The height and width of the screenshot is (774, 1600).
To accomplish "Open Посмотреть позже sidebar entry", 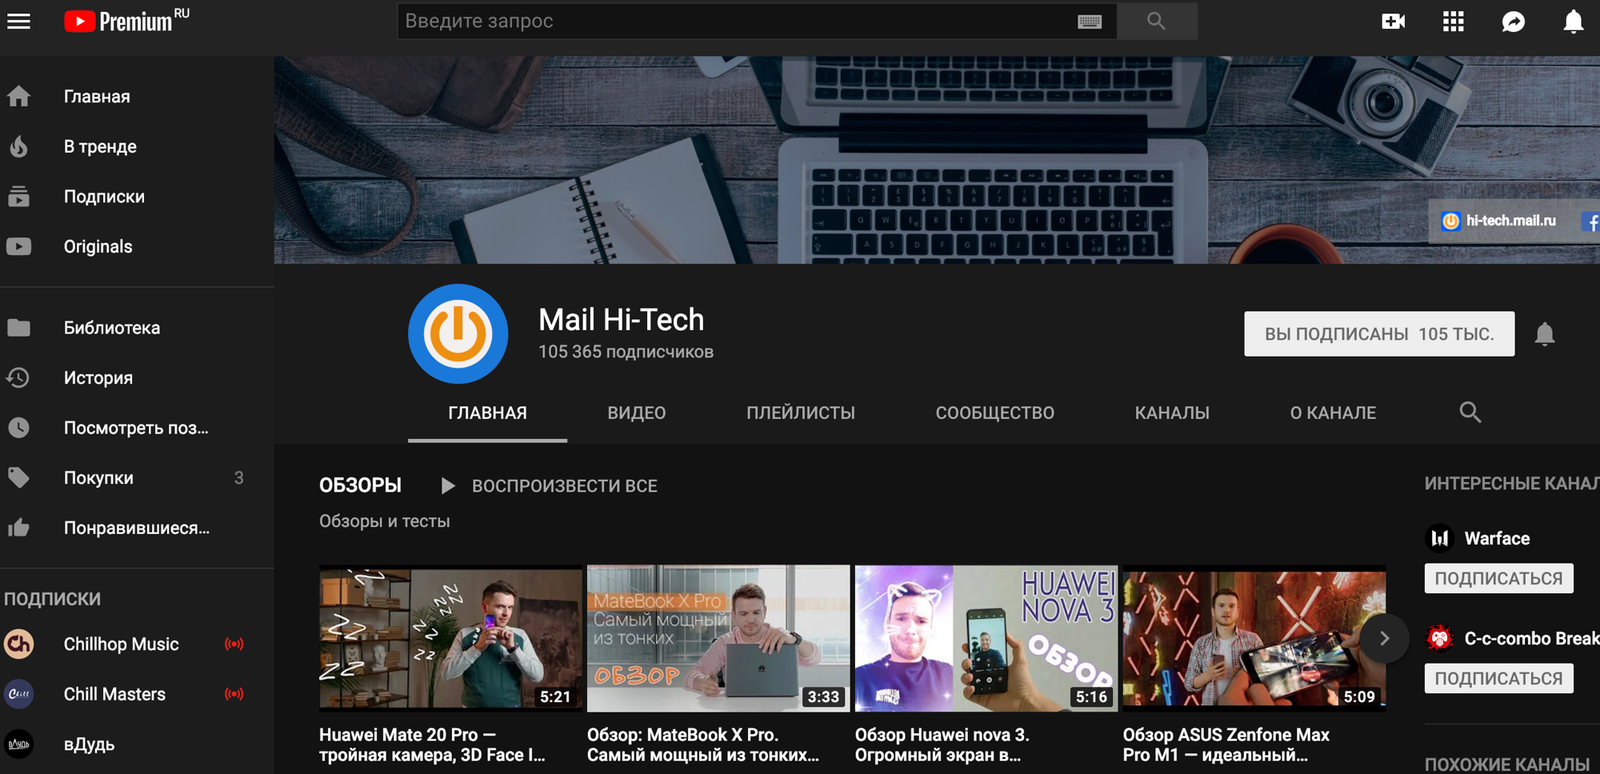I will pyautogui.click(x=137, y=427).
